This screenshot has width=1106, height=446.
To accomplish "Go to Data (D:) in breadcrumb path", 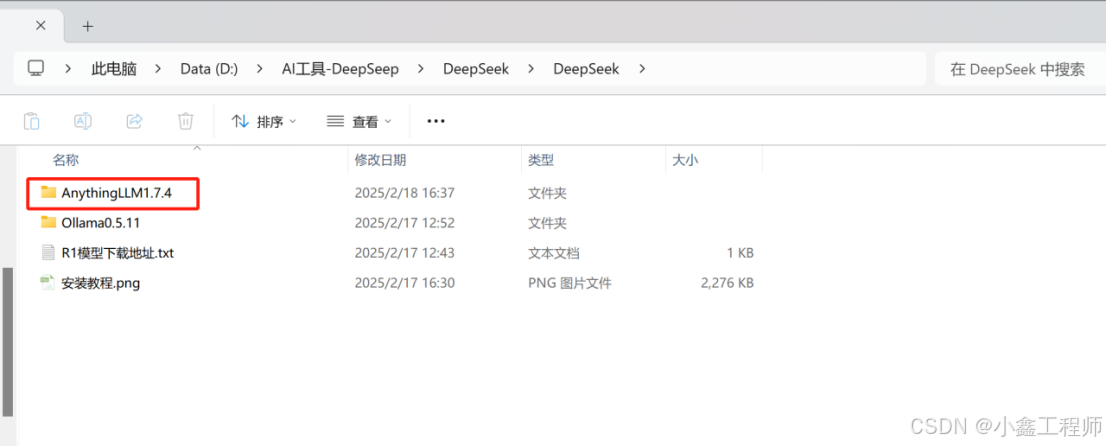I will pos(209,68).
